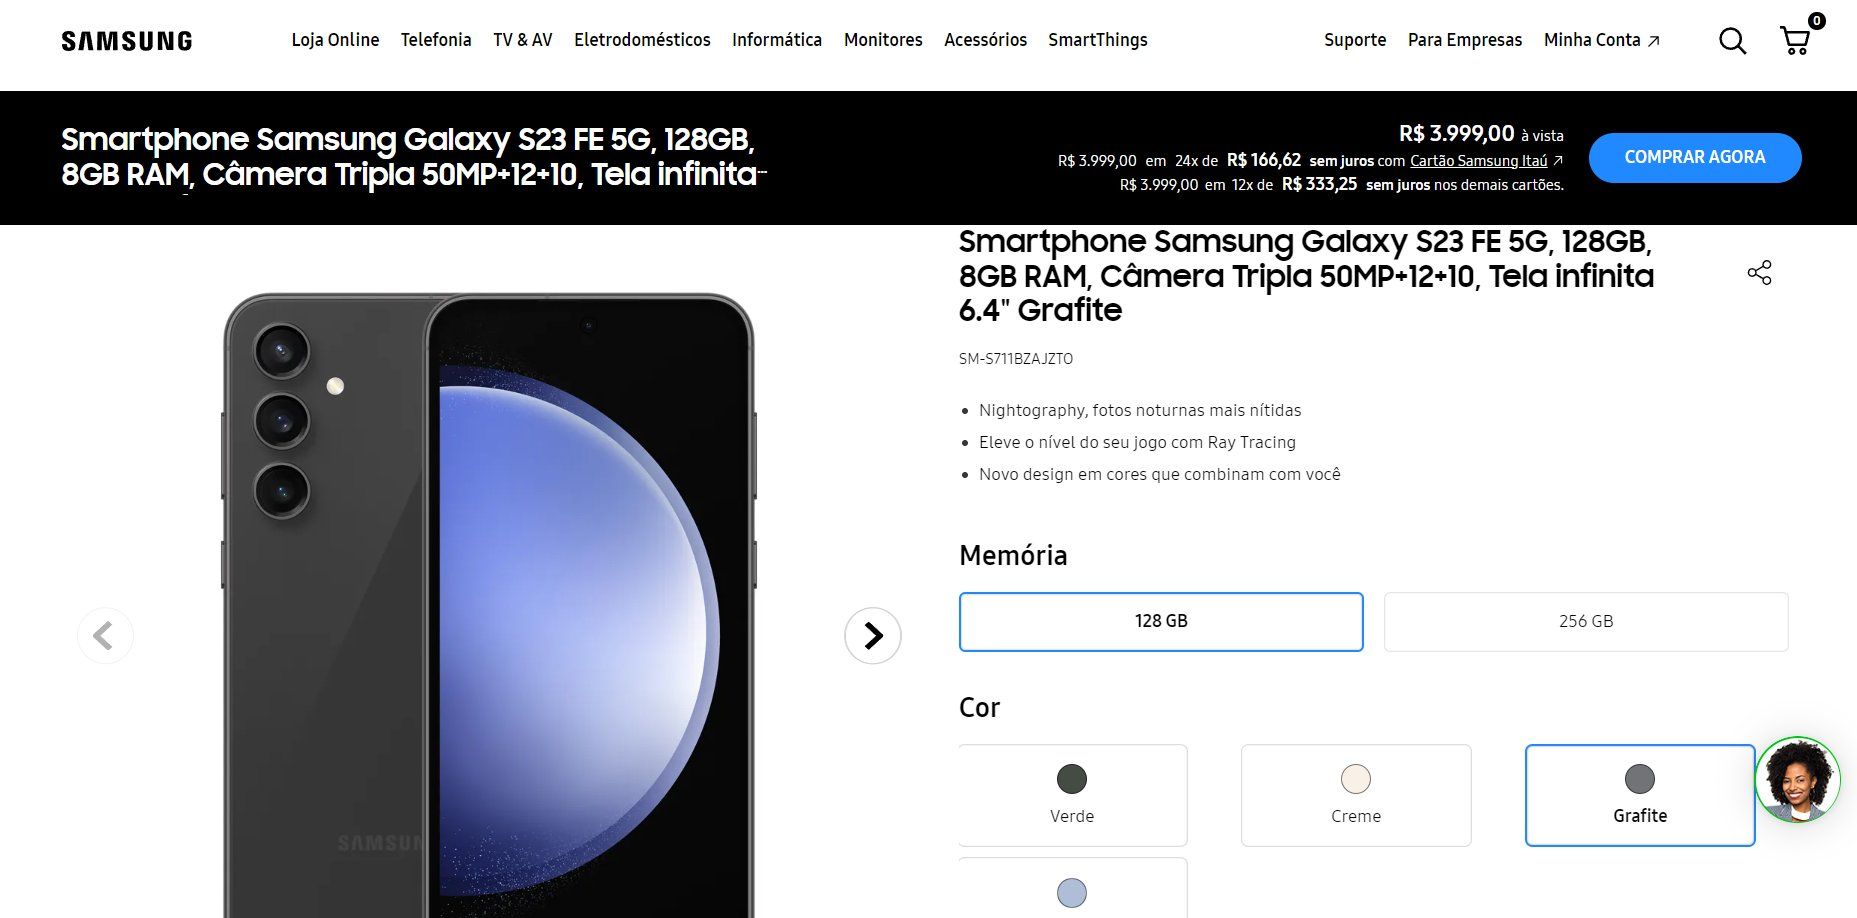Select the Grafite color option

pos(1640,795)
